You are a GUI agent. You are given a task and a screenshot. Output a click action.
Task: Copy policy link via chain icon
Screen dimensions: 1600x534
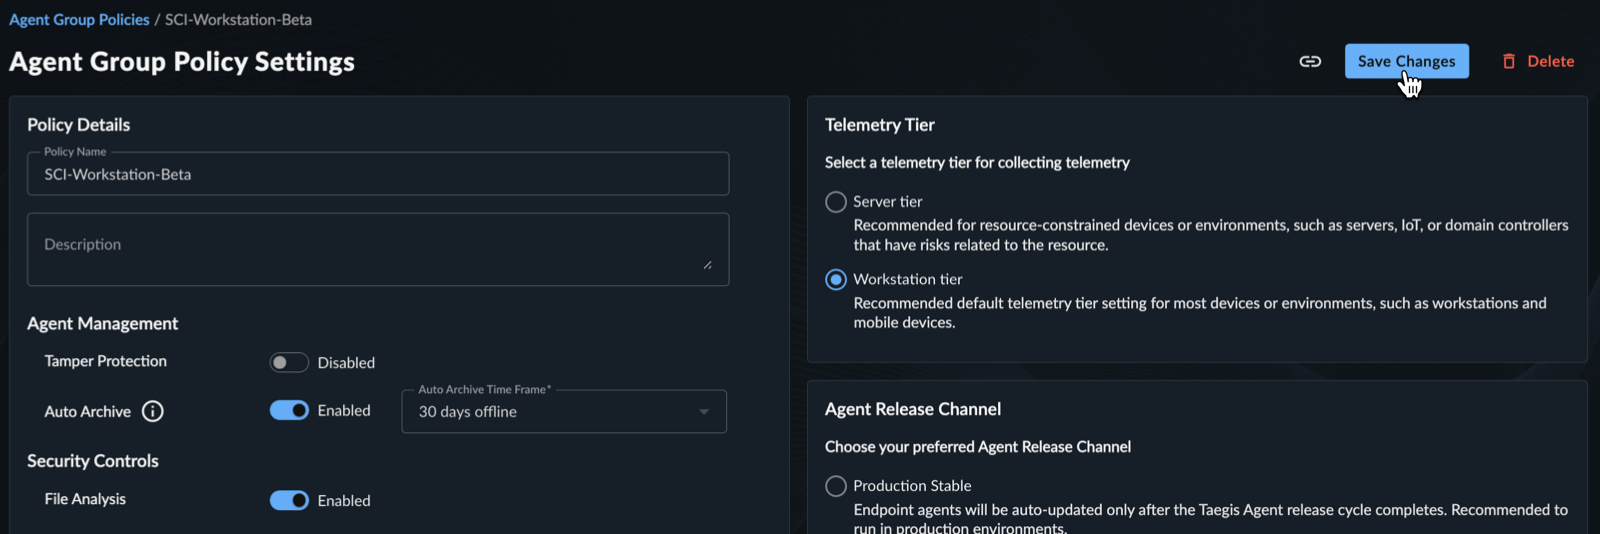(1310, 61)
